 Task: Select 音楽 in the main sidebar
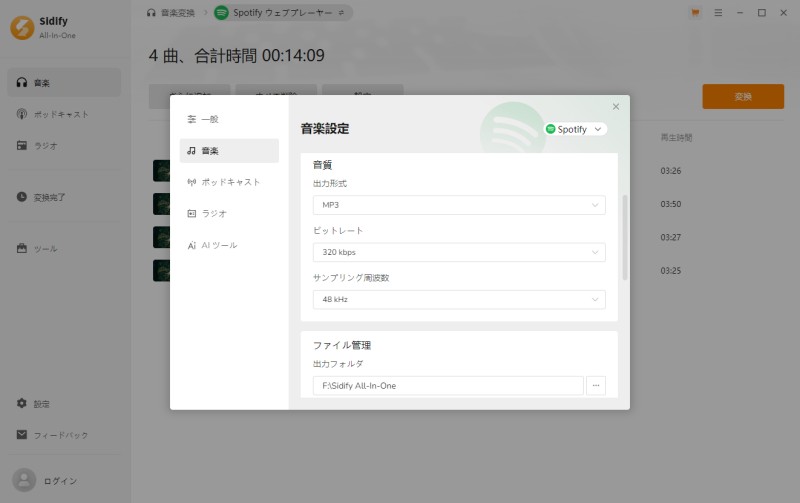click(x=64, y=83)
